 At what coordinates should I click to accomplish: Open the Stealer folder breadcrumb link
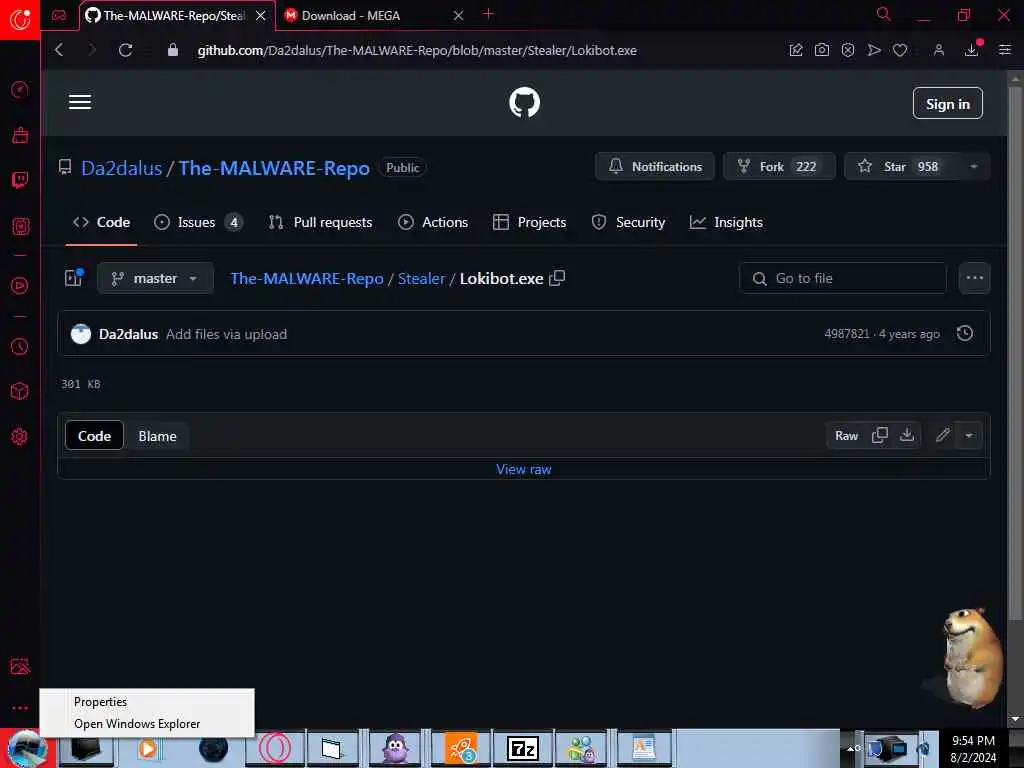(421, 278)
